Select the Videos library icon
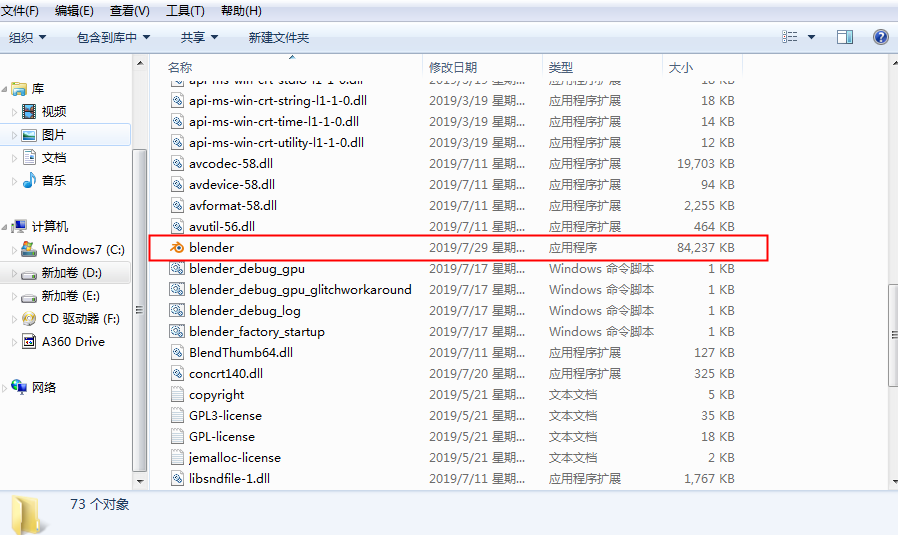898x535 pixels. click(x=29, y=111)
